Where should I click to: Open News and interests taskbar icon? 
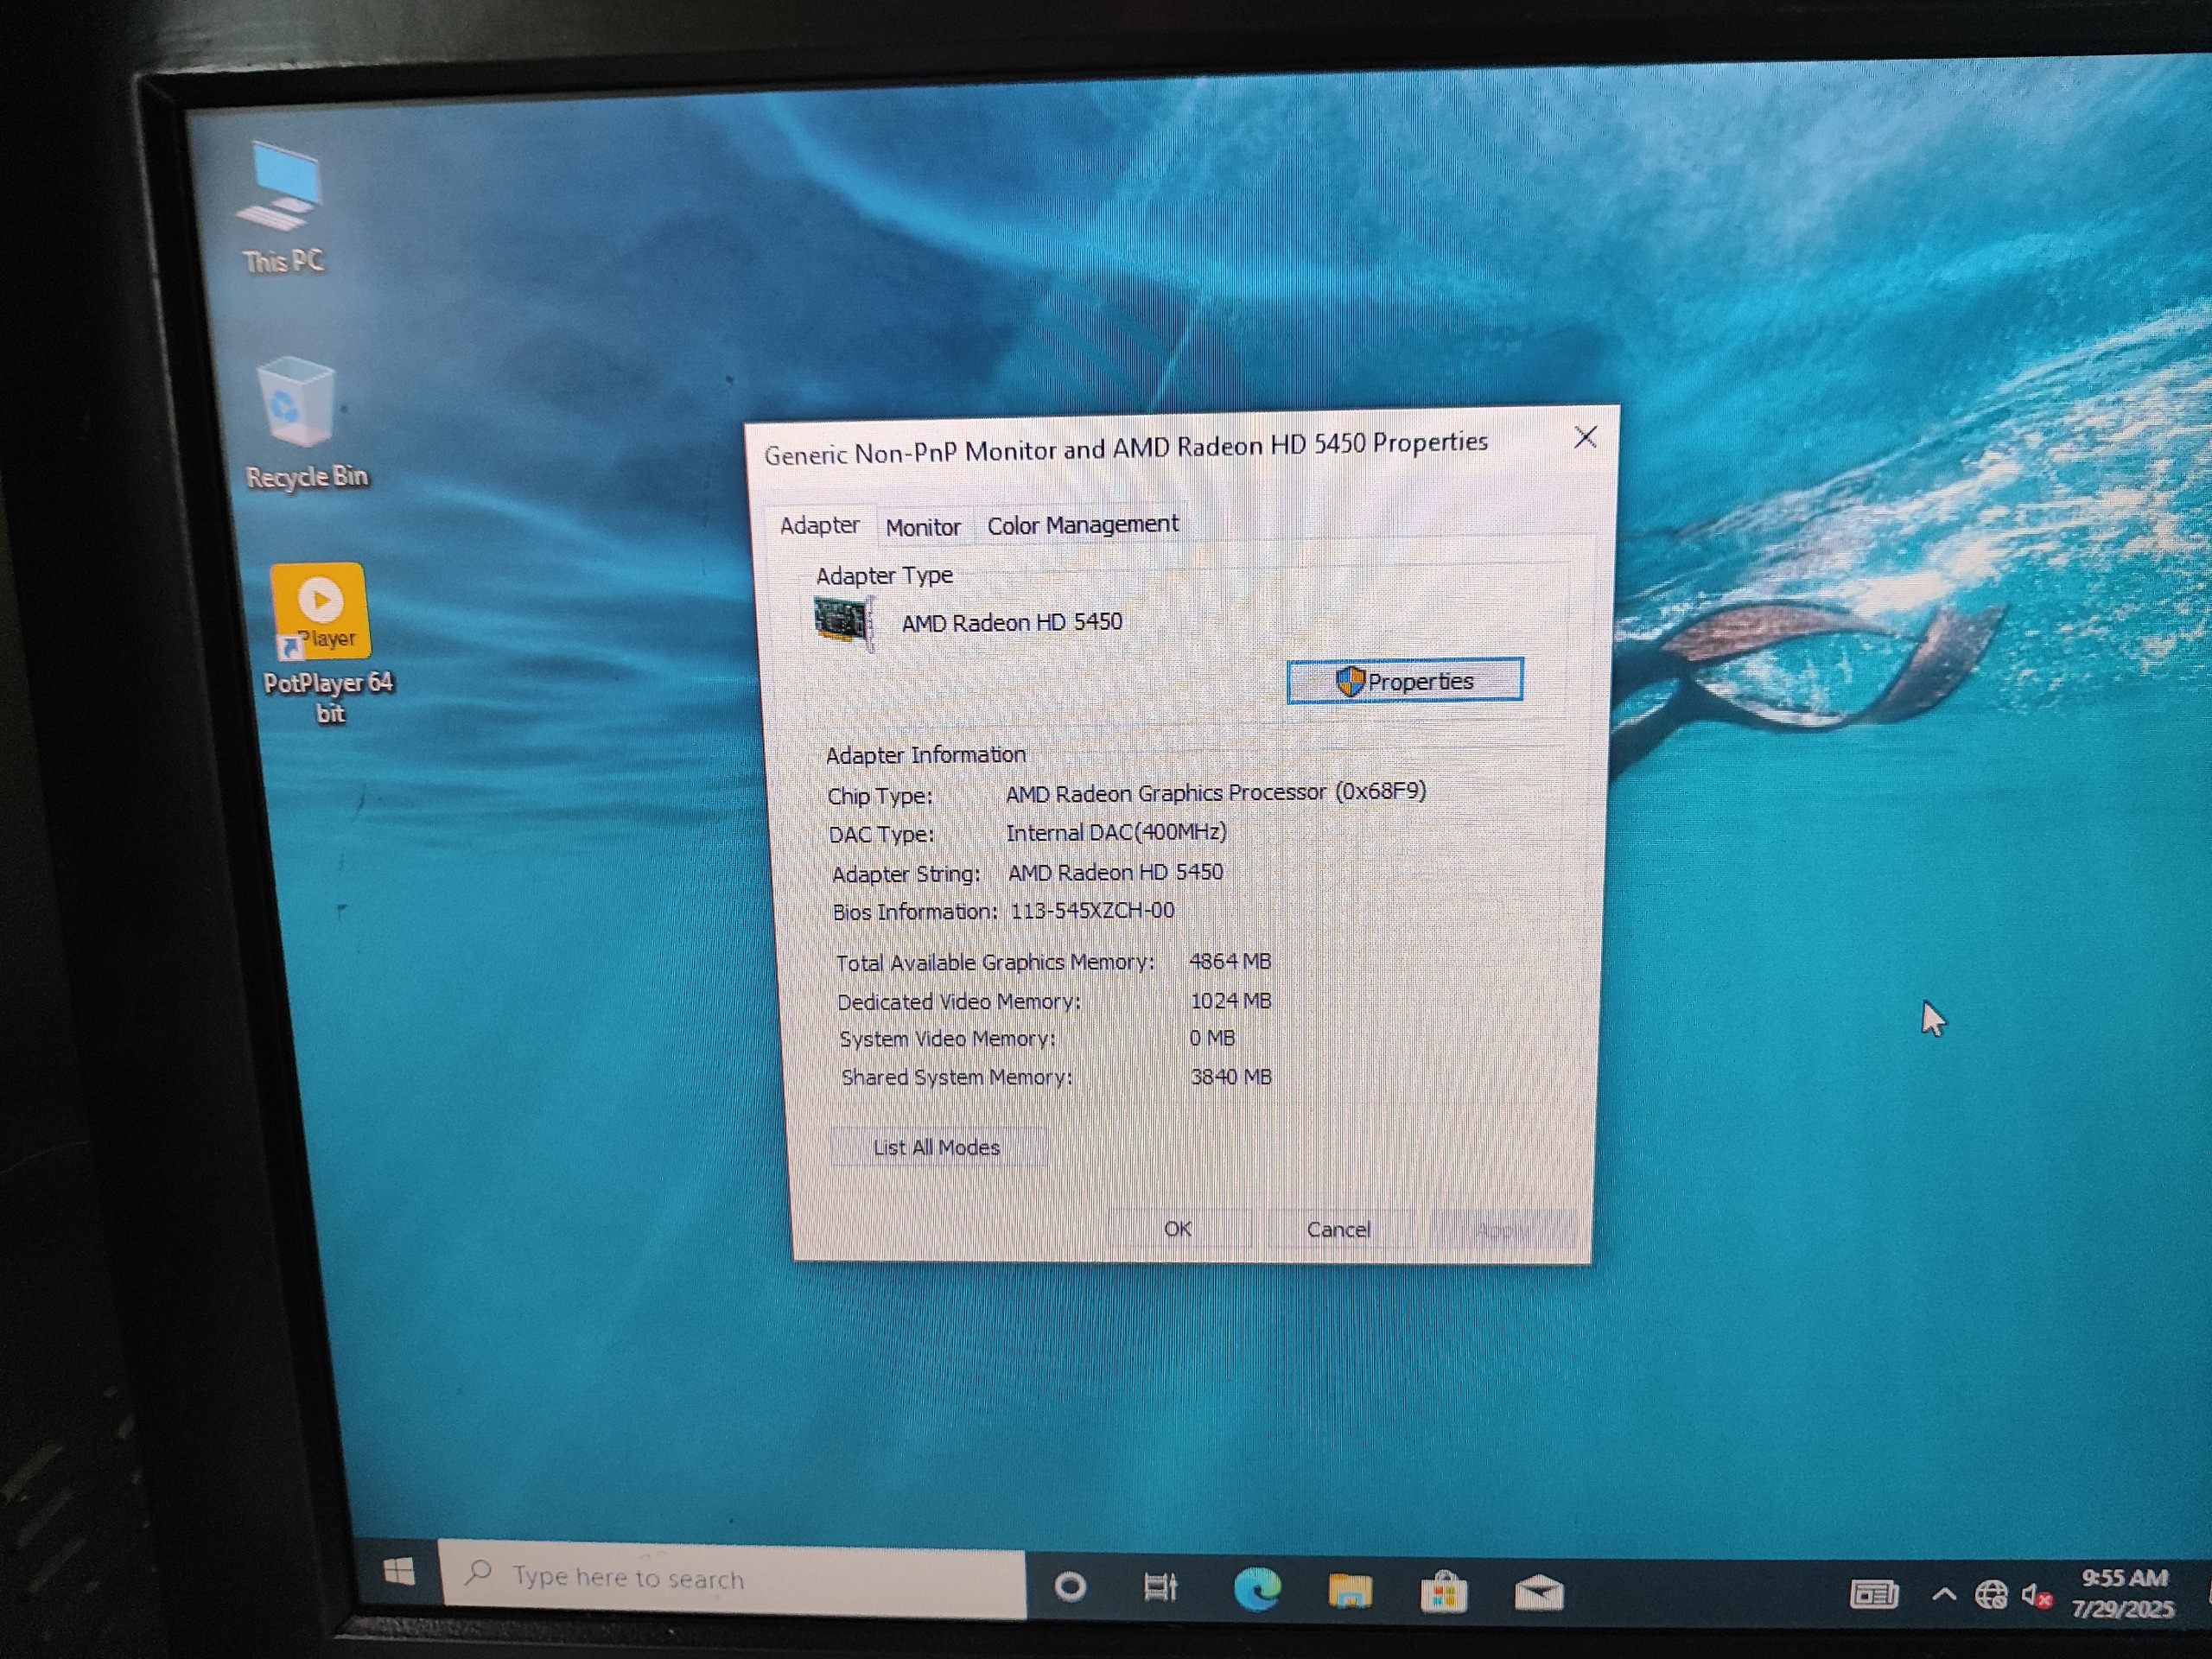click(x=1873, y=1594)
